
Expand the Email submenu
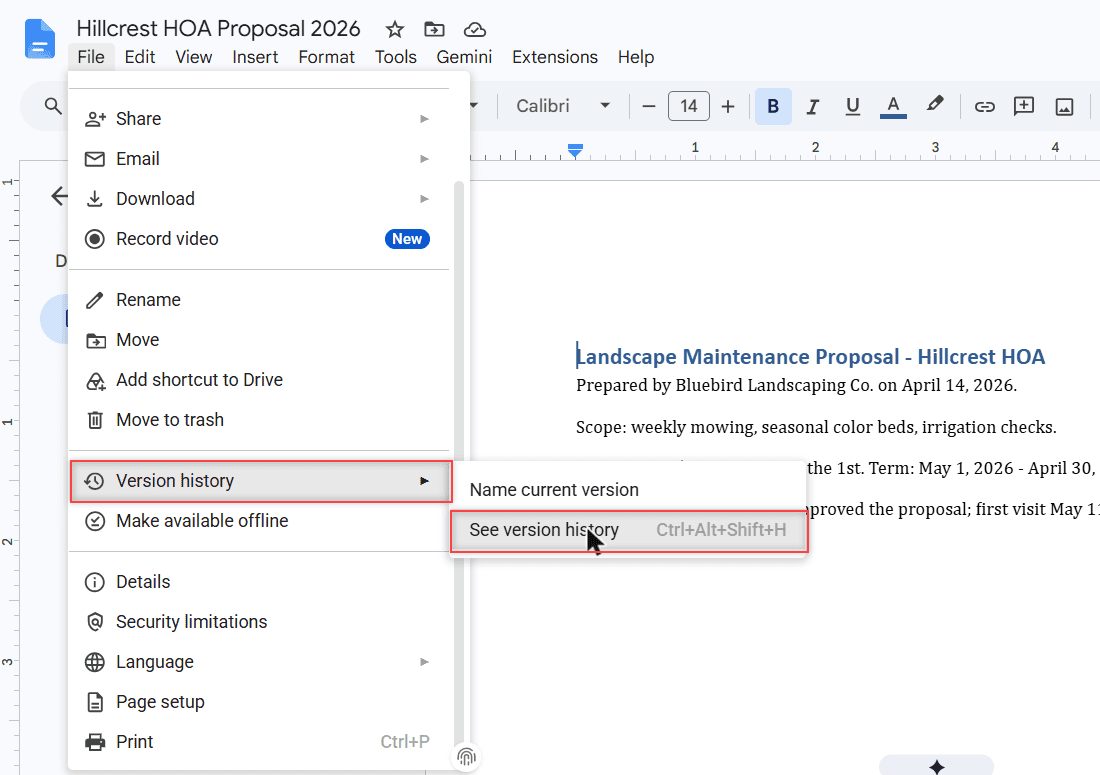(x=260, y=159)
